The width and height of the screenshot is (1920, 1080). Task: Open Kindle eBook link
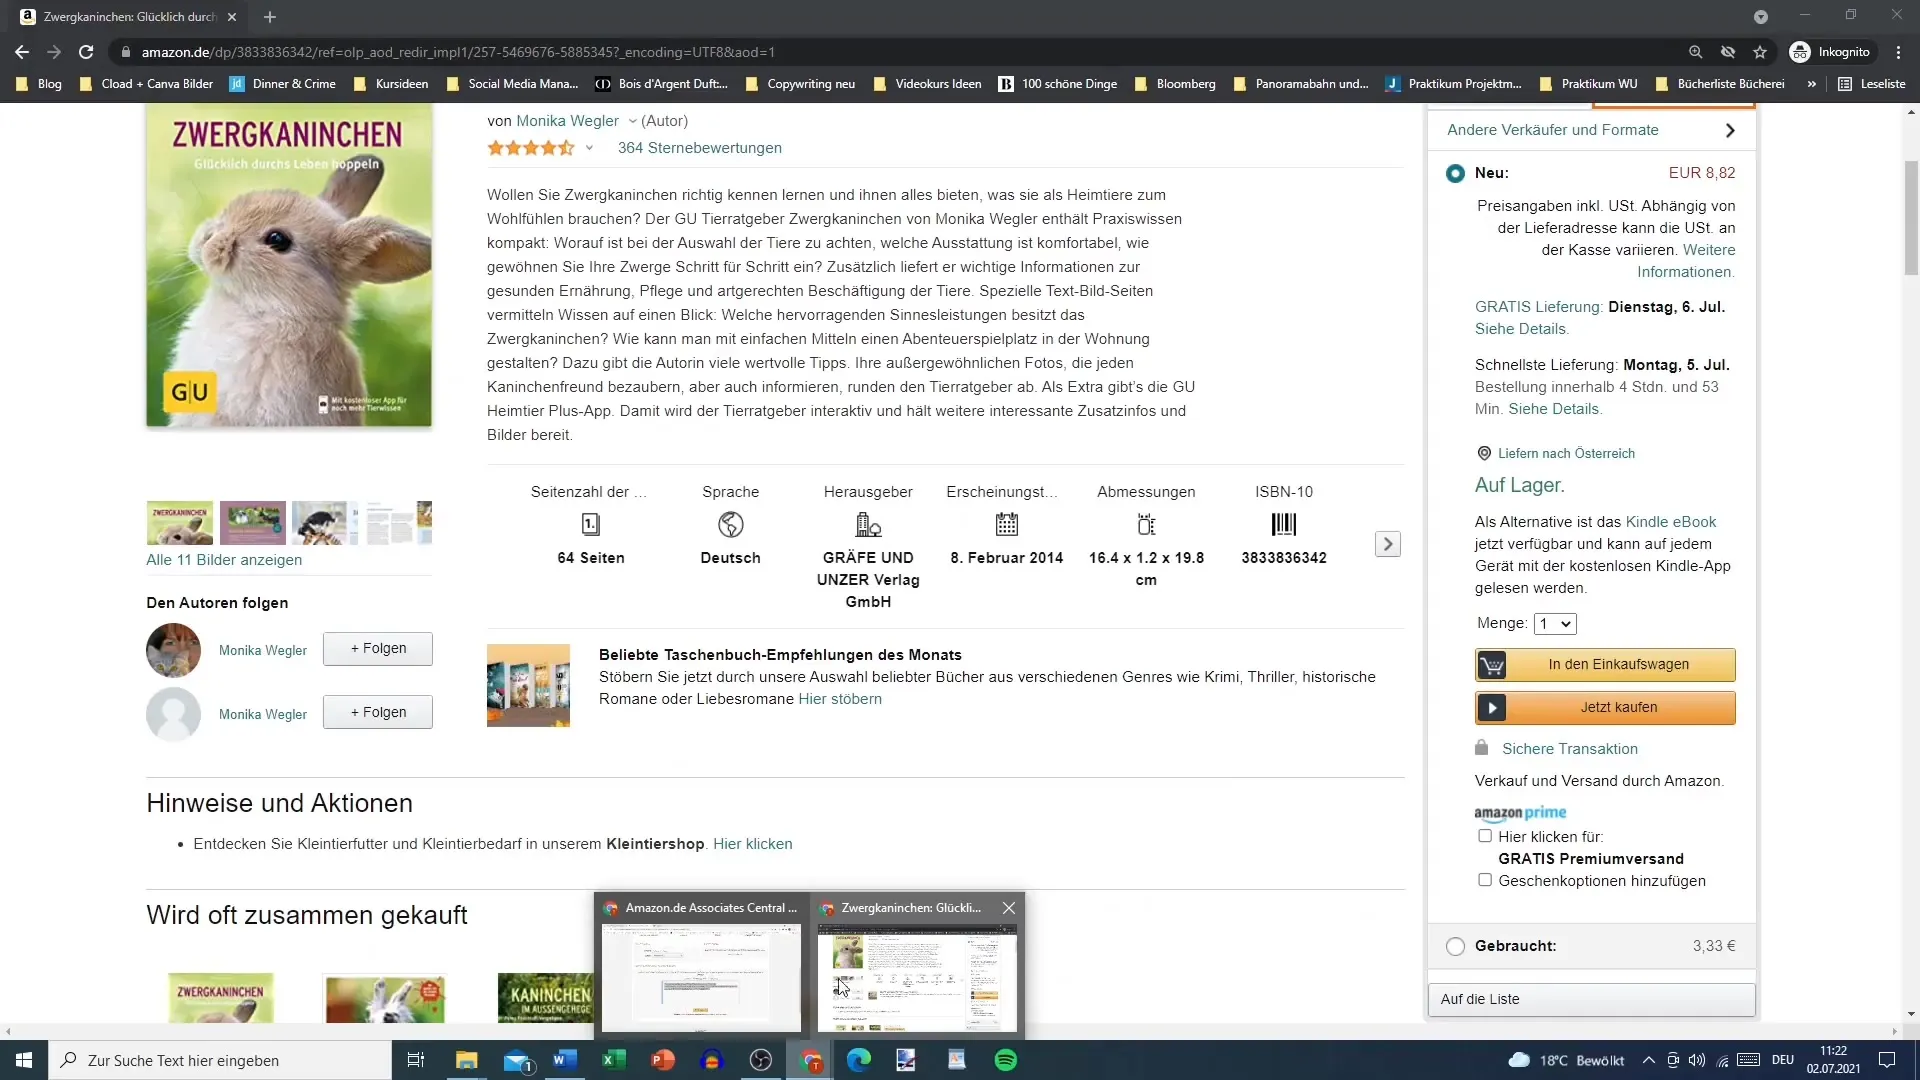1670,522
